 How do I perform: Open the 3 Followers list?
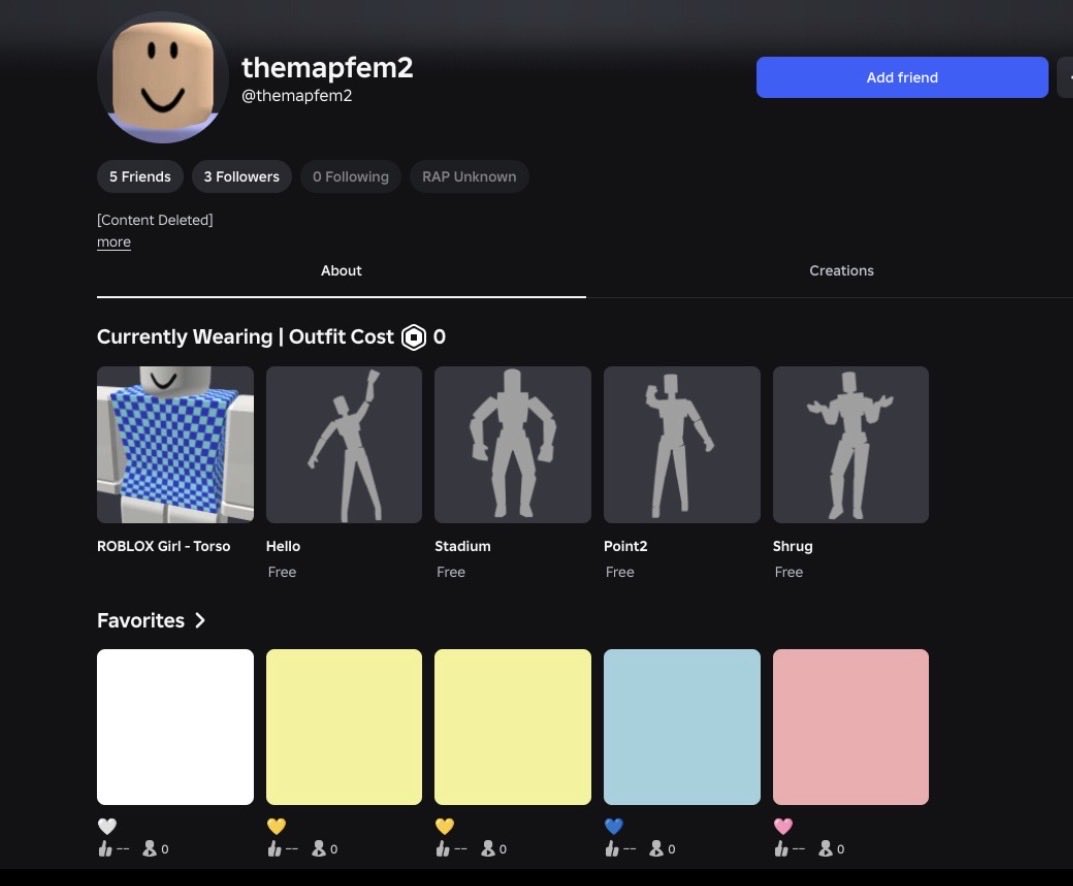point(242,177)
